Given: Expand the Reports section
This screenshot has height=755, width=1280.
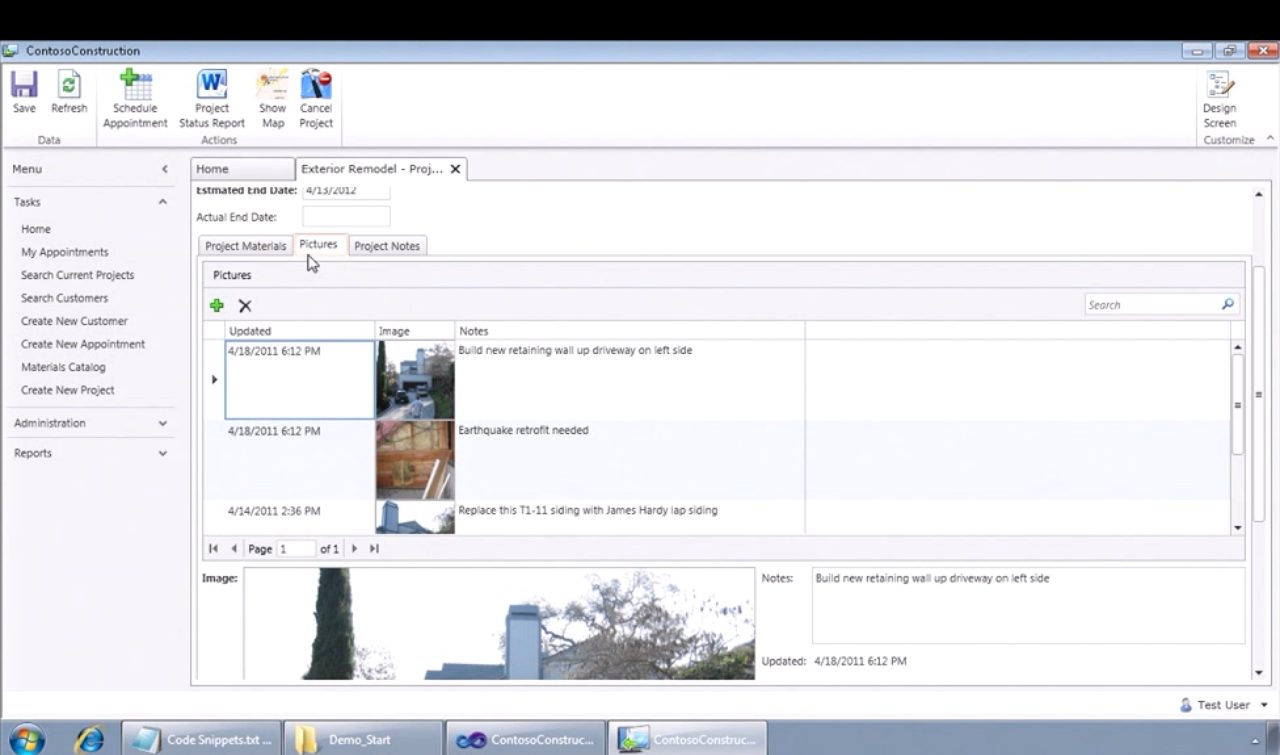Looking at the screenshot, I should (162, 453).
